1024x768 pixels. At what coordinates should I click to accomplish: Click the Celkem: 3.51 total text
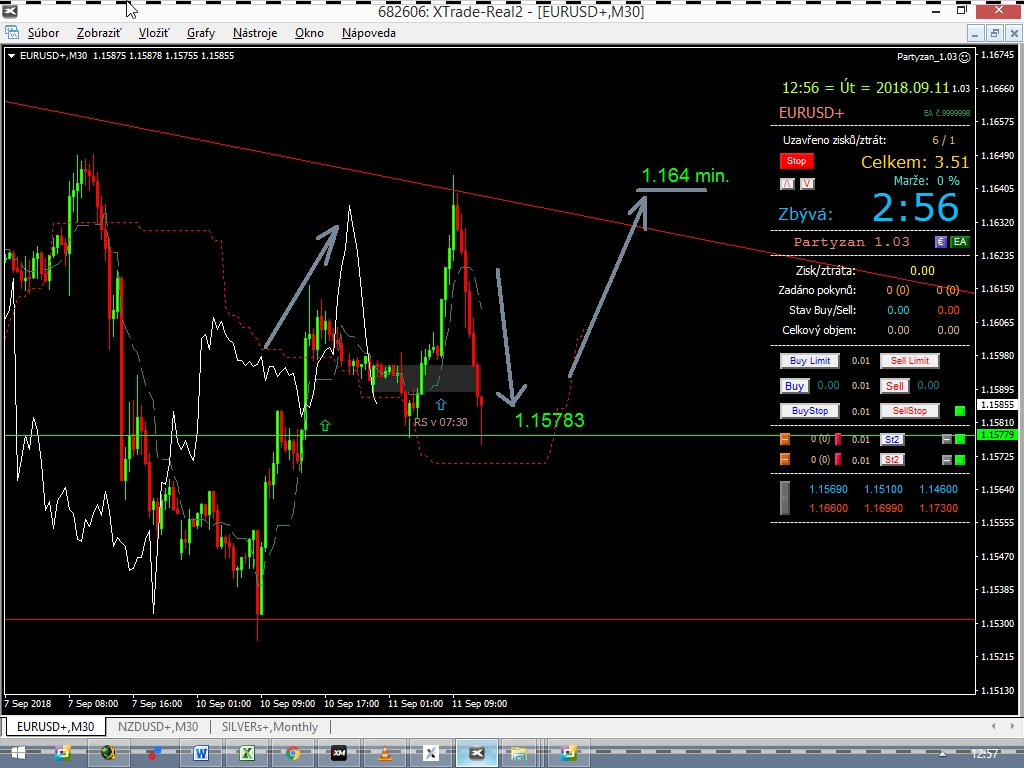pyautogui.click(x=914, y=162)
